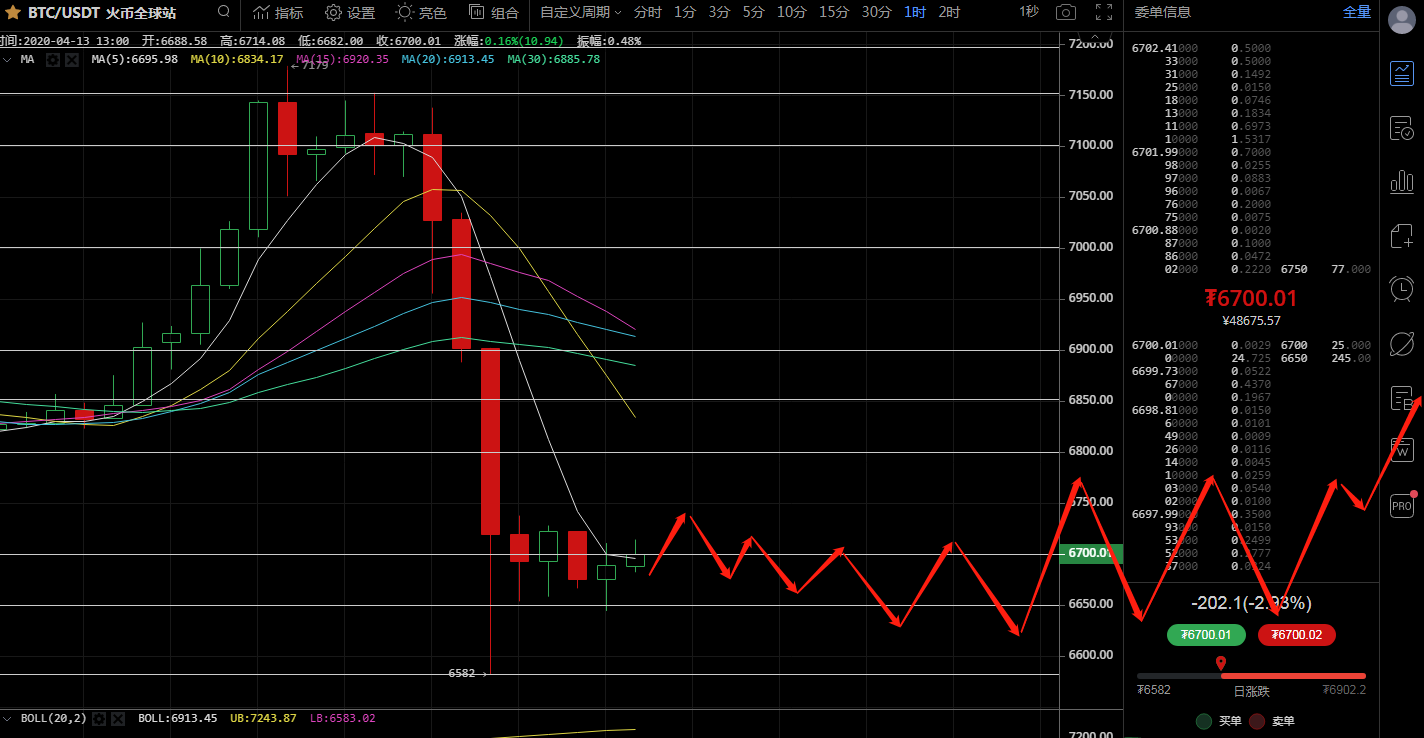Toggle the 买单 buy orders legend
1424x738 pixels.
[x=1218, y=721]
